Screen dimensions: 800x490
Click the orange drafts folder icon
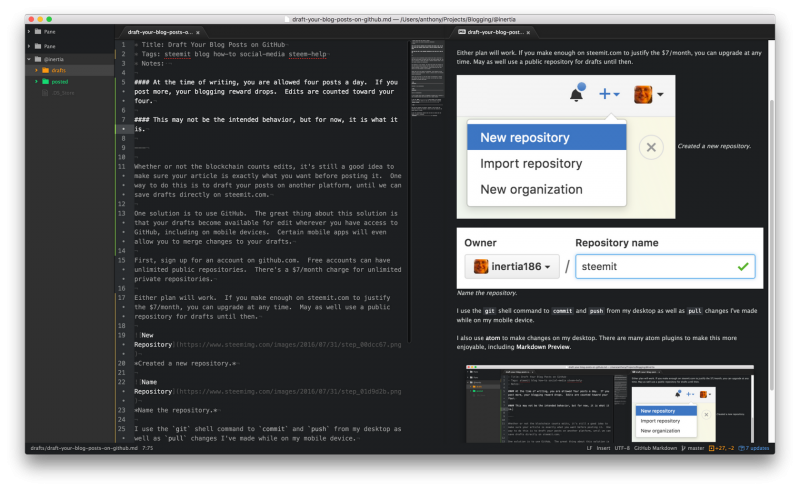point(45,70)
